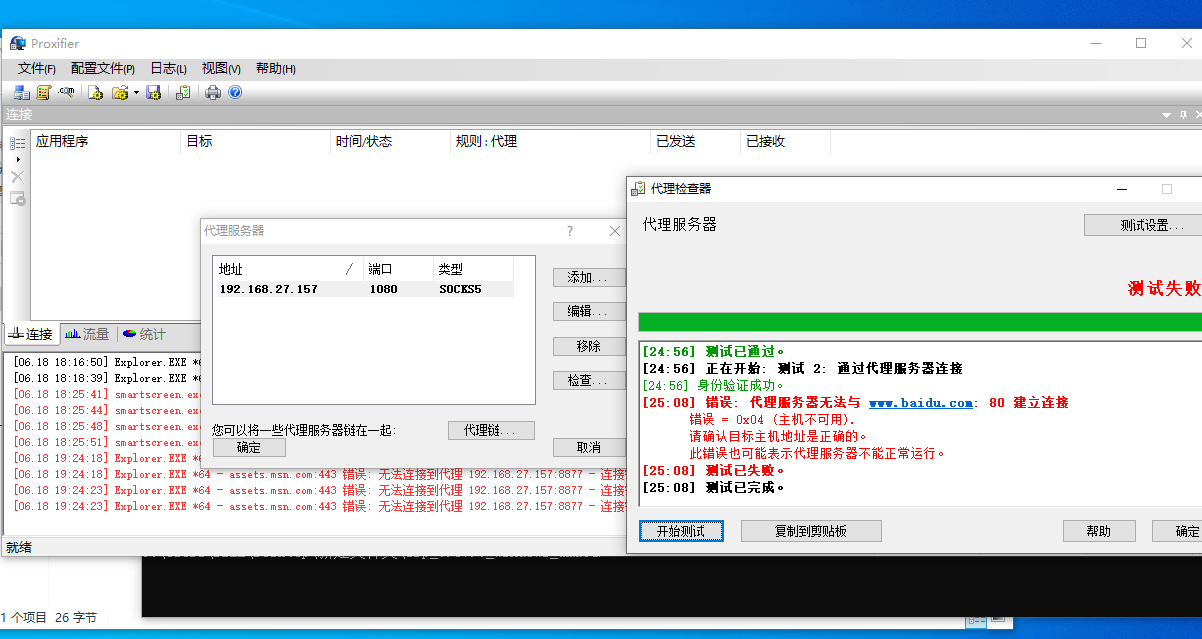Open Proxy Servers from the toolbar computer icon
Viewport: 1202px width, 639px height.
coord(21,92)
